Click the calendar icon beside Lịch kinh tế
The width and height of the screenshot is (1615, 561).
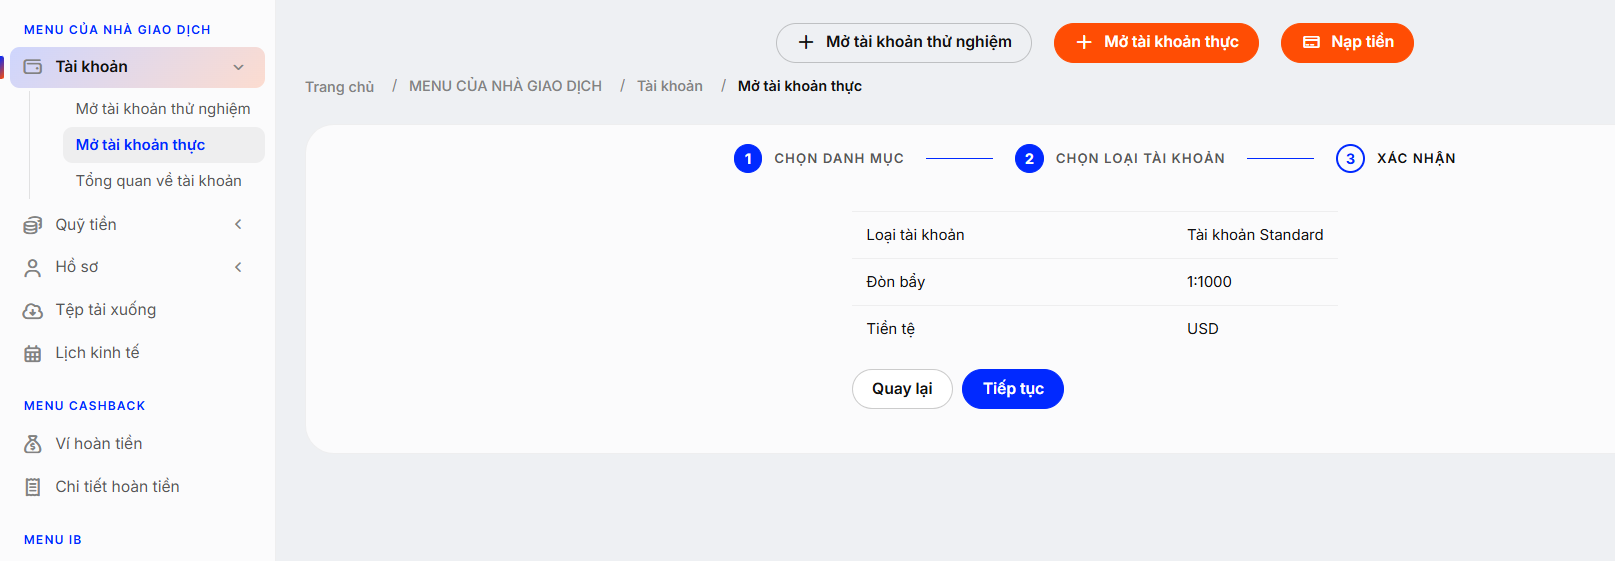pos(33,354)
